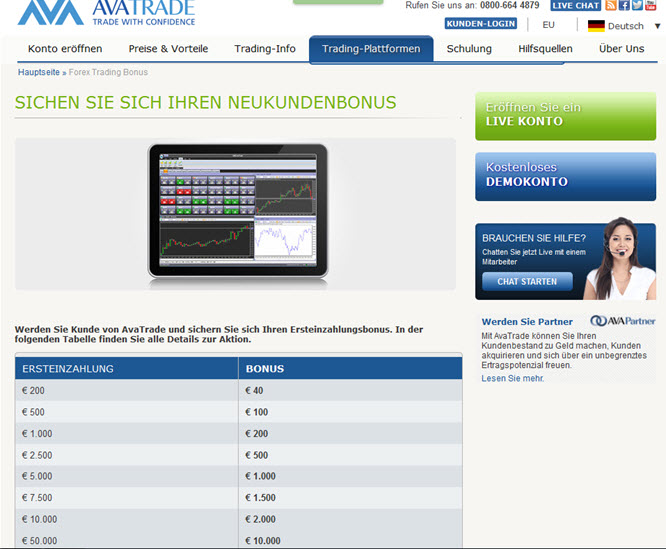This screenshot has height=549, width=666.
Task: Click the KUNDEN-LOGIN button
Action: pos(481,24)
